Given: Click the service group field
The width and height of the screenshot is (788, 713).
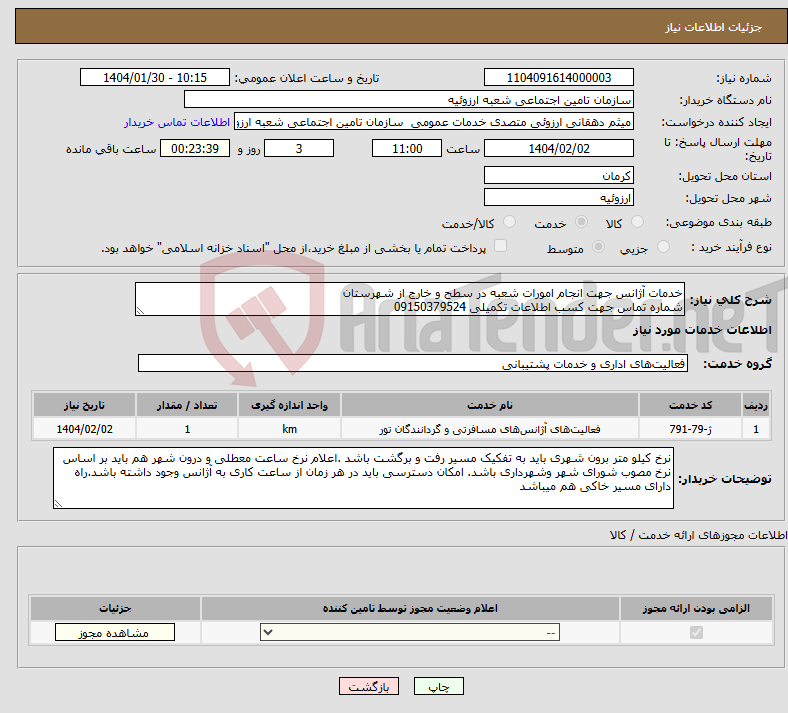Looking at the screenshot, I should [x=413, y=363].
